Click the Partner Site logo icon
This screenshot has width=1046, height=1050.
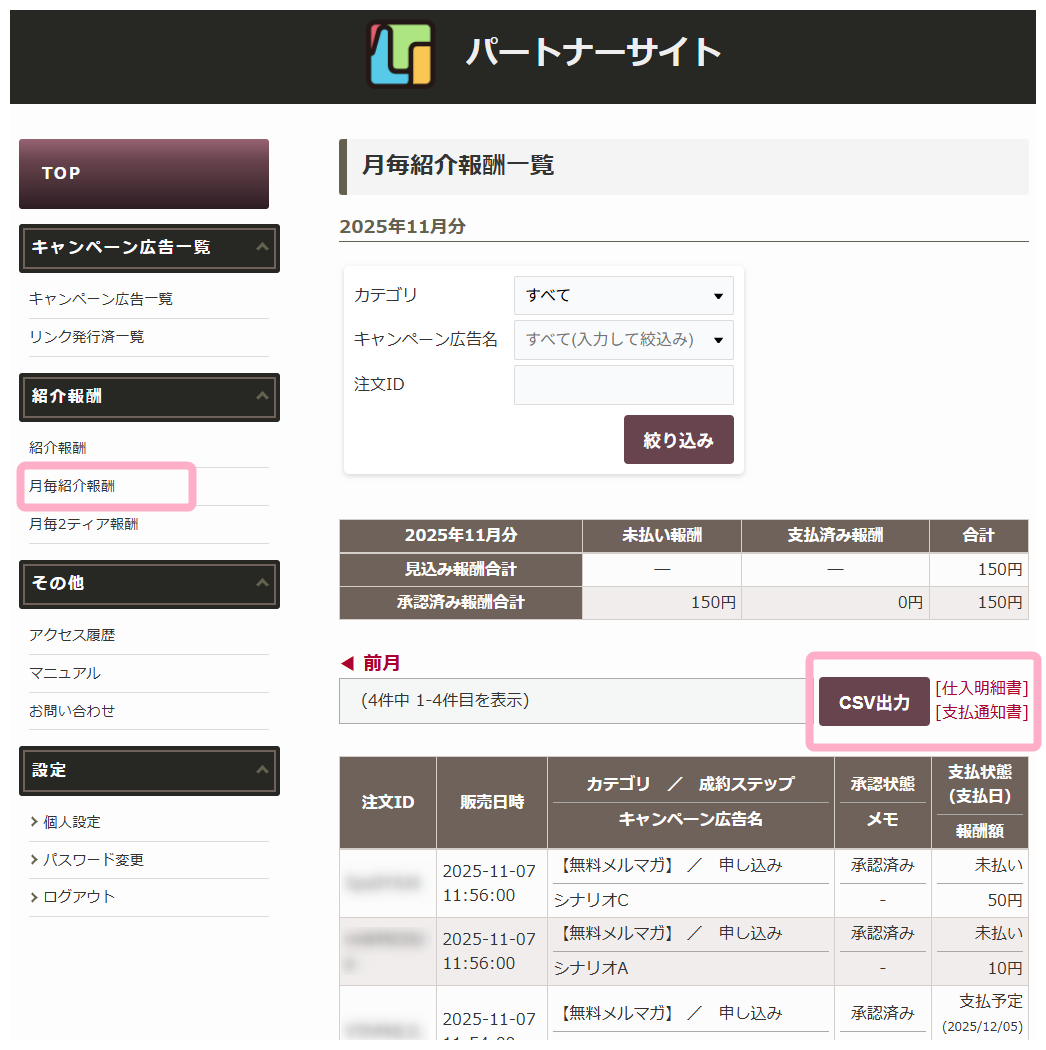coord(400,55)
